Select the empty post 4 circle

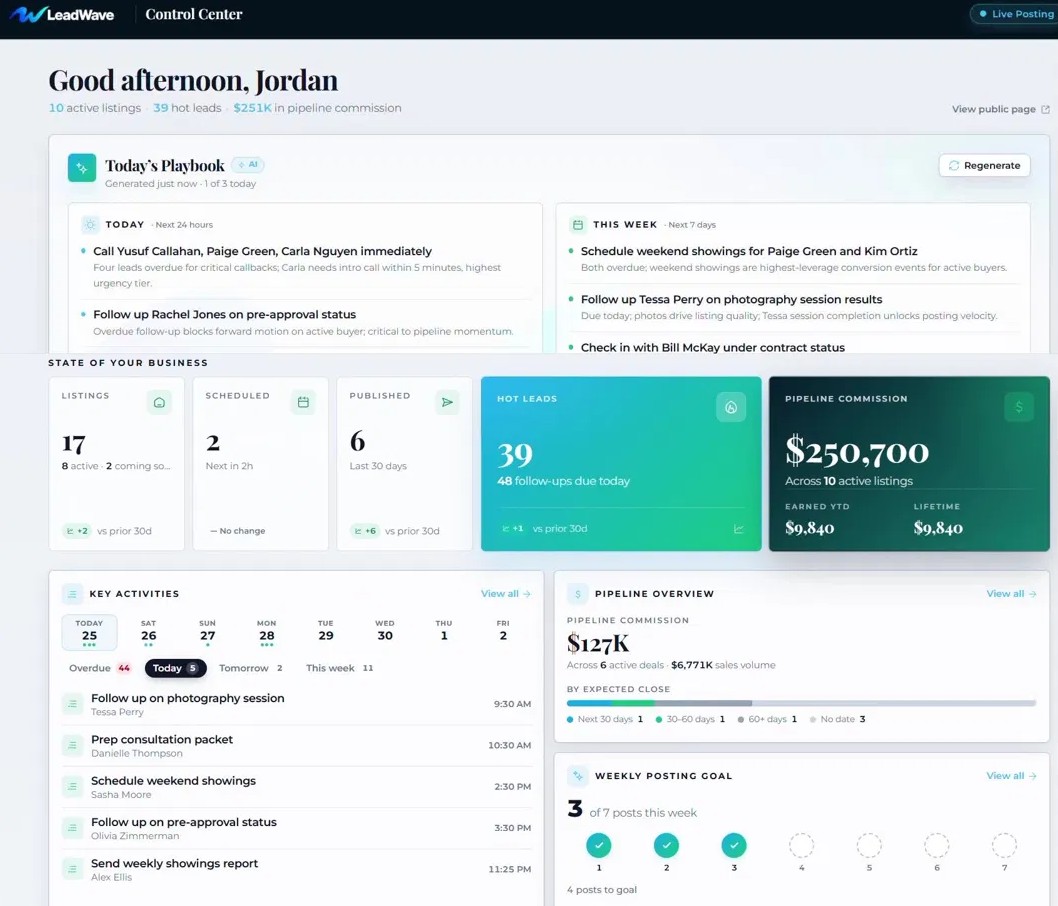tap(802, 845)
